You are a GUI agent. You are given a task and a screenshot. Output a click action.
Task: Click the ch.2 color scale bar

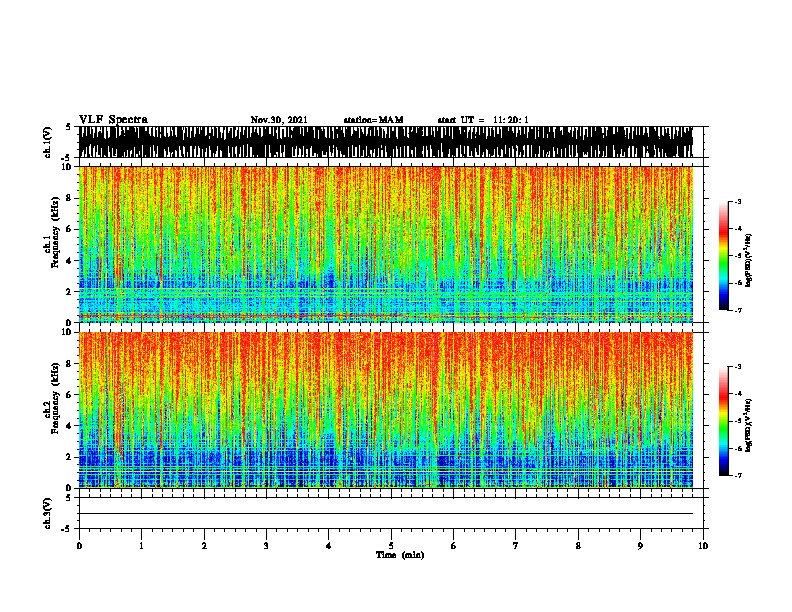724,421
